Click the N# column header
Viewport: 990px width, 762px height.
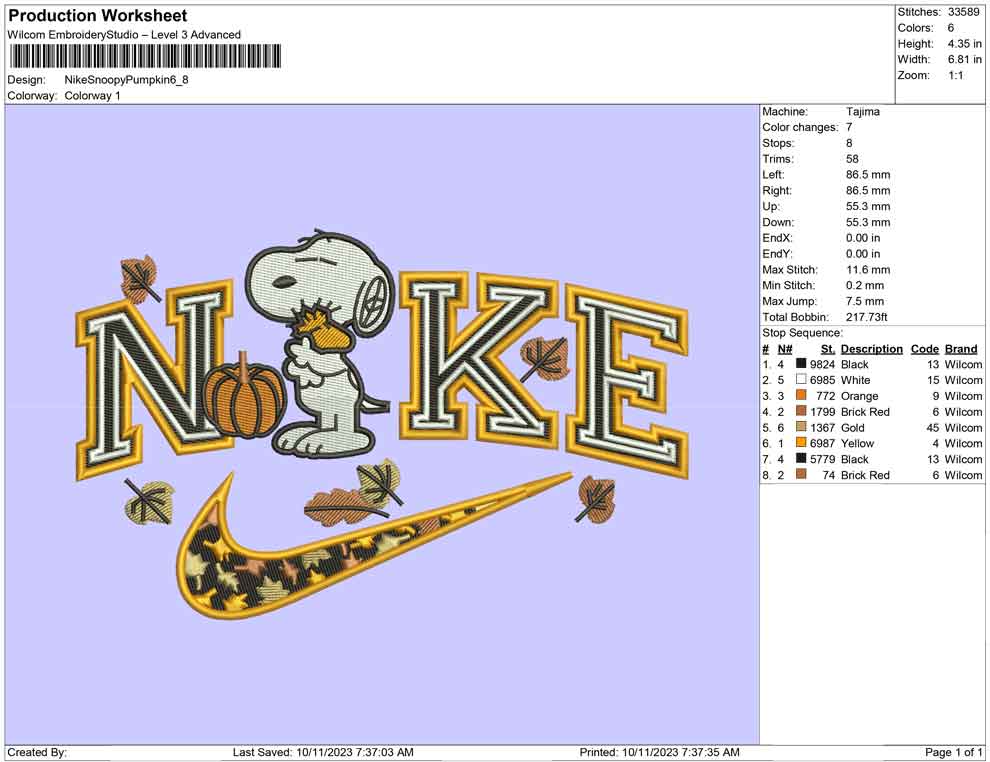[785, 349]
